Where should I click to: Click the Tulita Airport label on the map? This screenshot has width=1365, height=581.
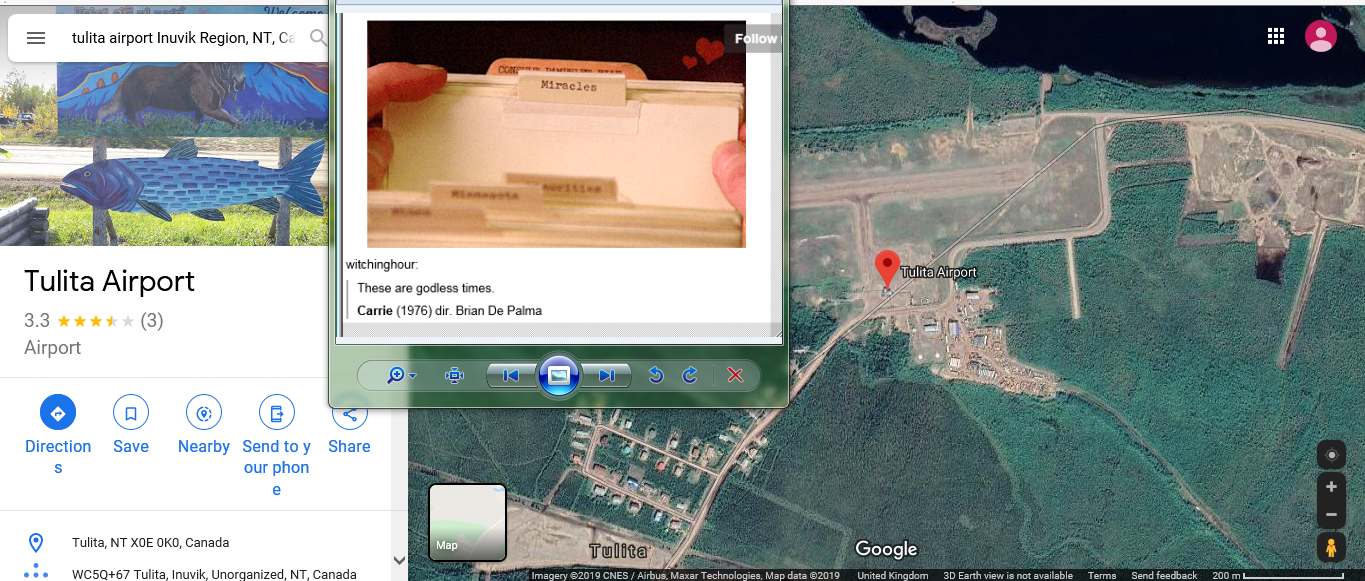pos(938,272)
